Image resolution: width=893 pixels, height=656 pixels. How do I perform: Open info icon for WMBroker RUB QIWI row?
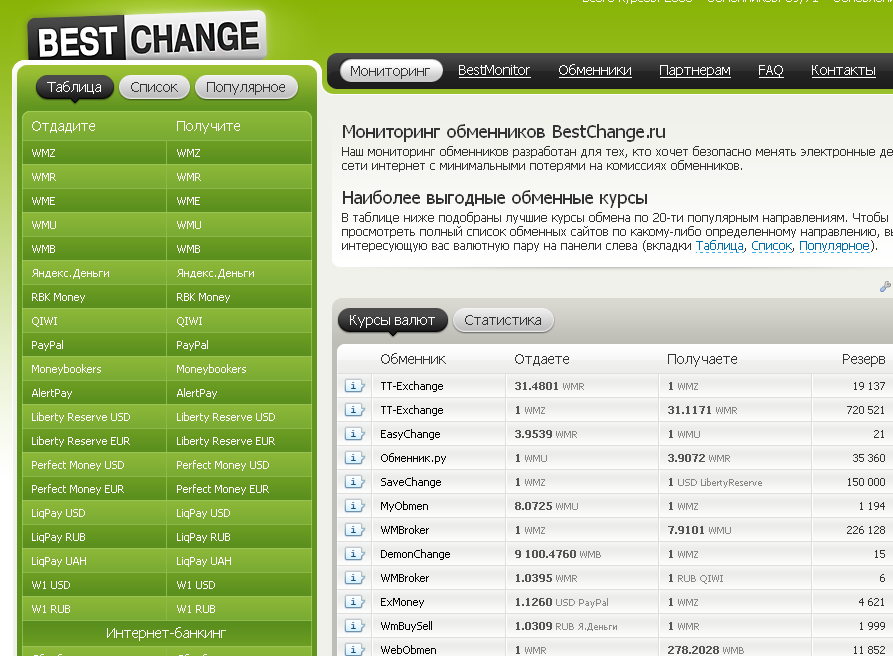coord(354,578)
